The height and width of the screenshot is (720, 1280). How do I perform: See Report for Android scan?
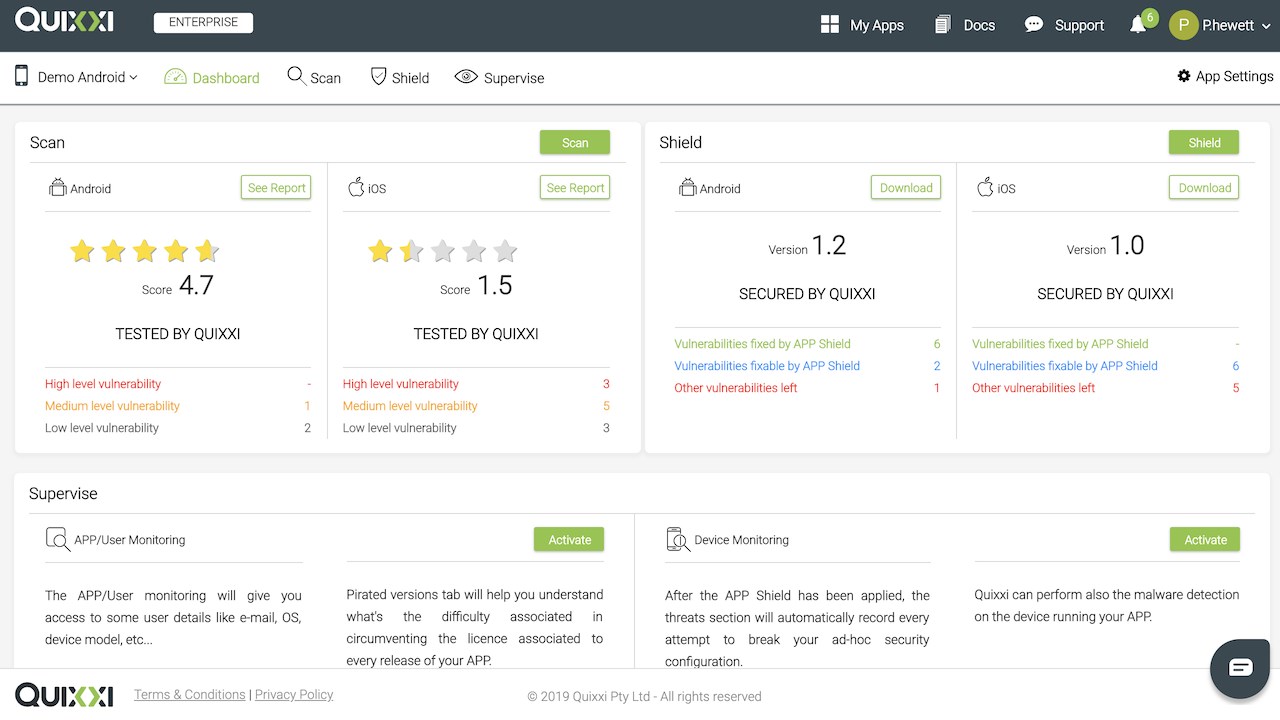tap(276, 188)
